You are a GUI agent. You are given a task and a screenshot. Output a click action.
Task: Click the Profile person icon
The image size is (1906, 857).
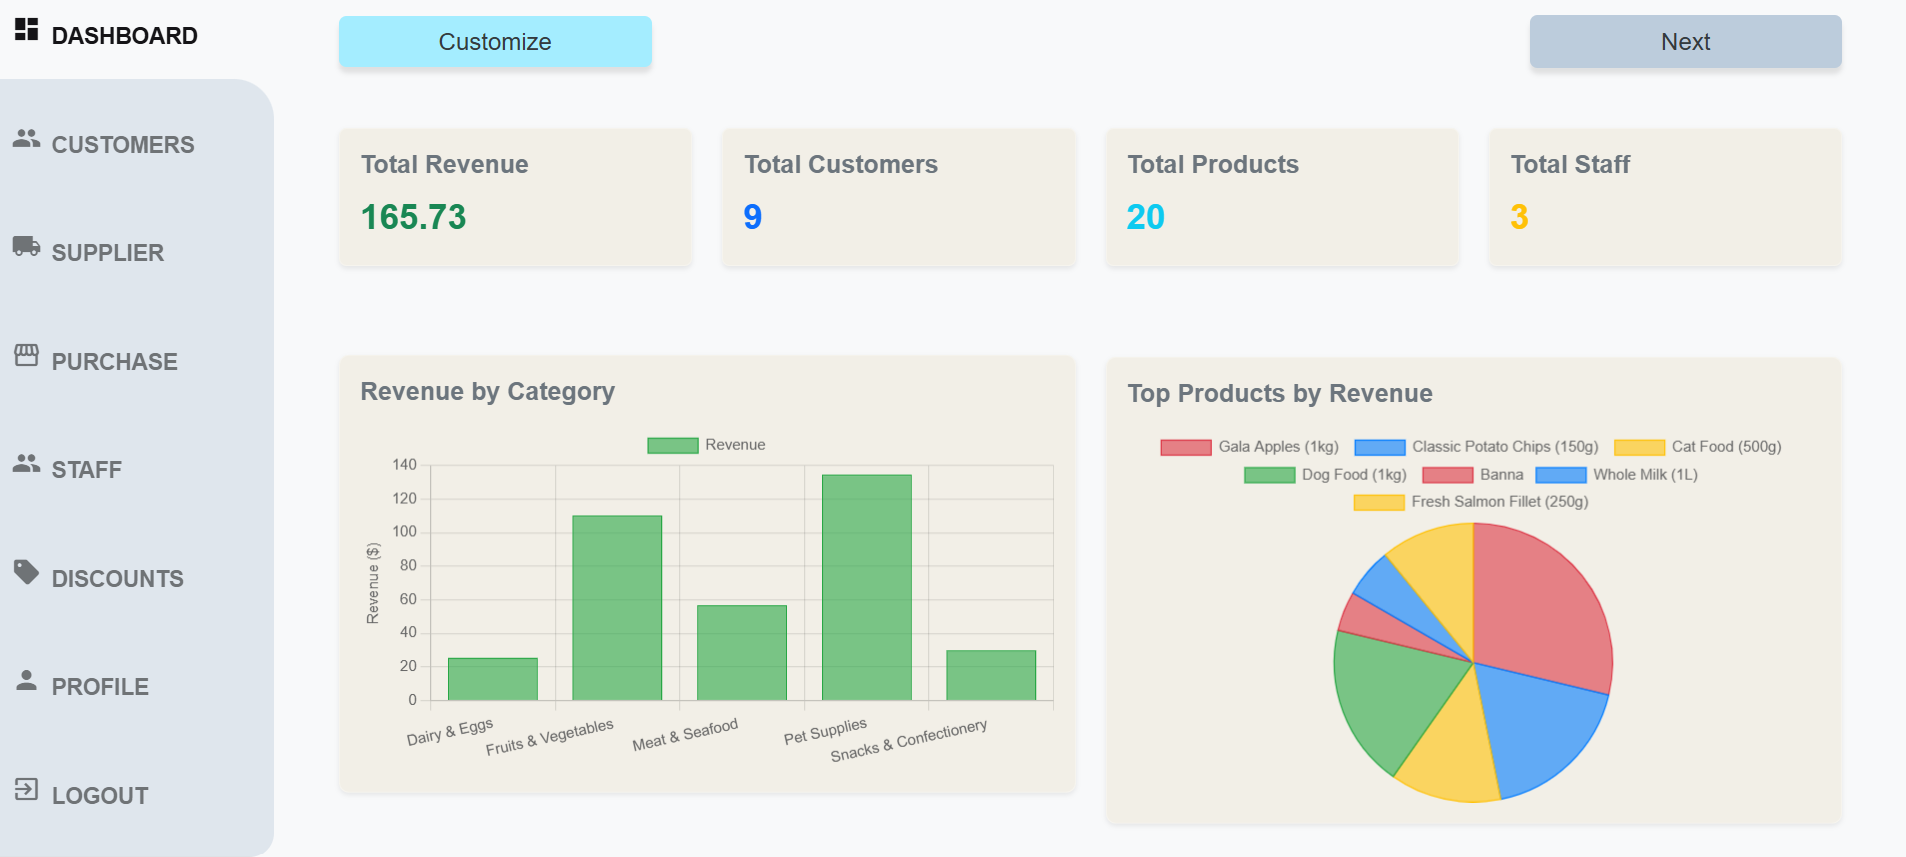click(x=27, y=681)
